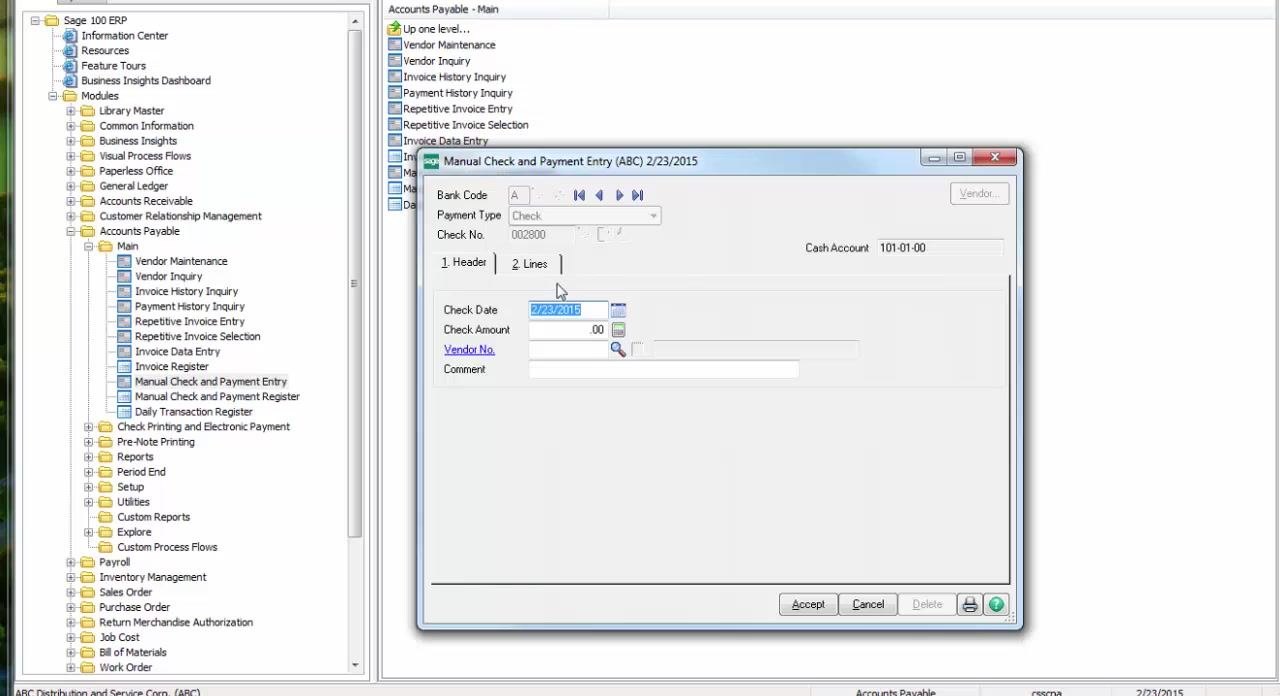Click Manual Check and Payment Register tree icon
The height and width of the screenshot is (696, 1280).
[x=124, y=397]
